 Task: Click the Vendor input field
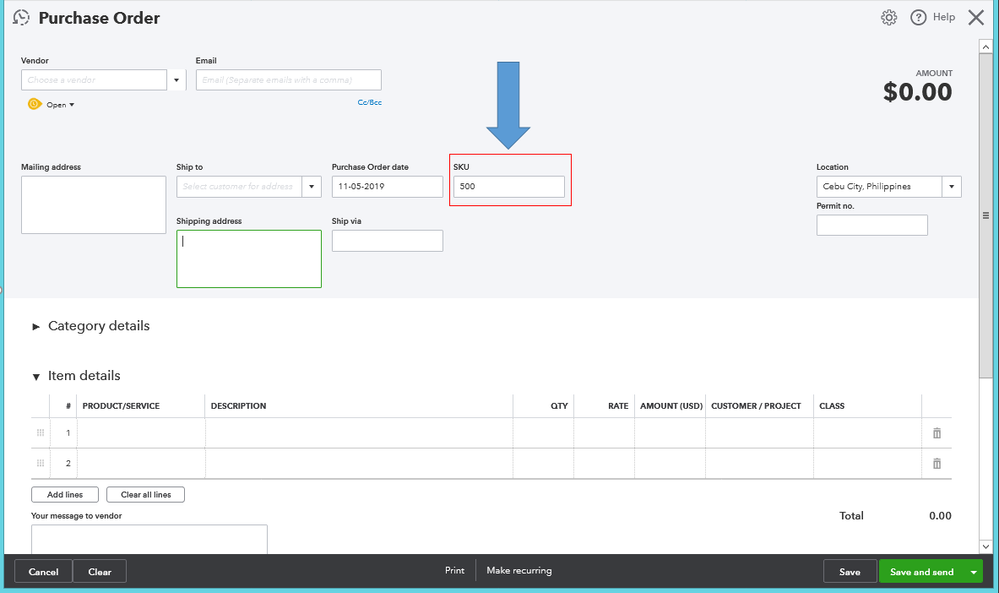(94, 80)
